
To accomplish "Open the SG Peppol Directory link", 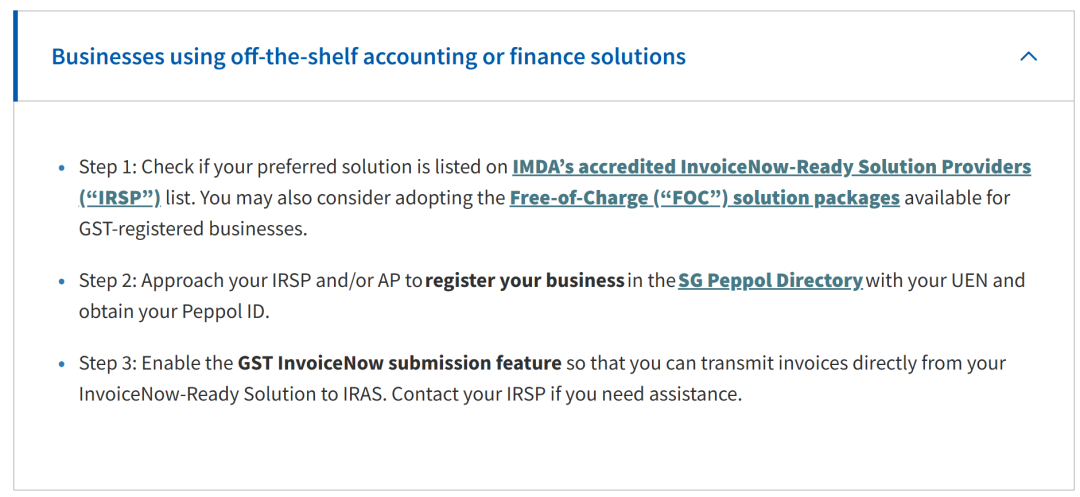I will [770, 281].
